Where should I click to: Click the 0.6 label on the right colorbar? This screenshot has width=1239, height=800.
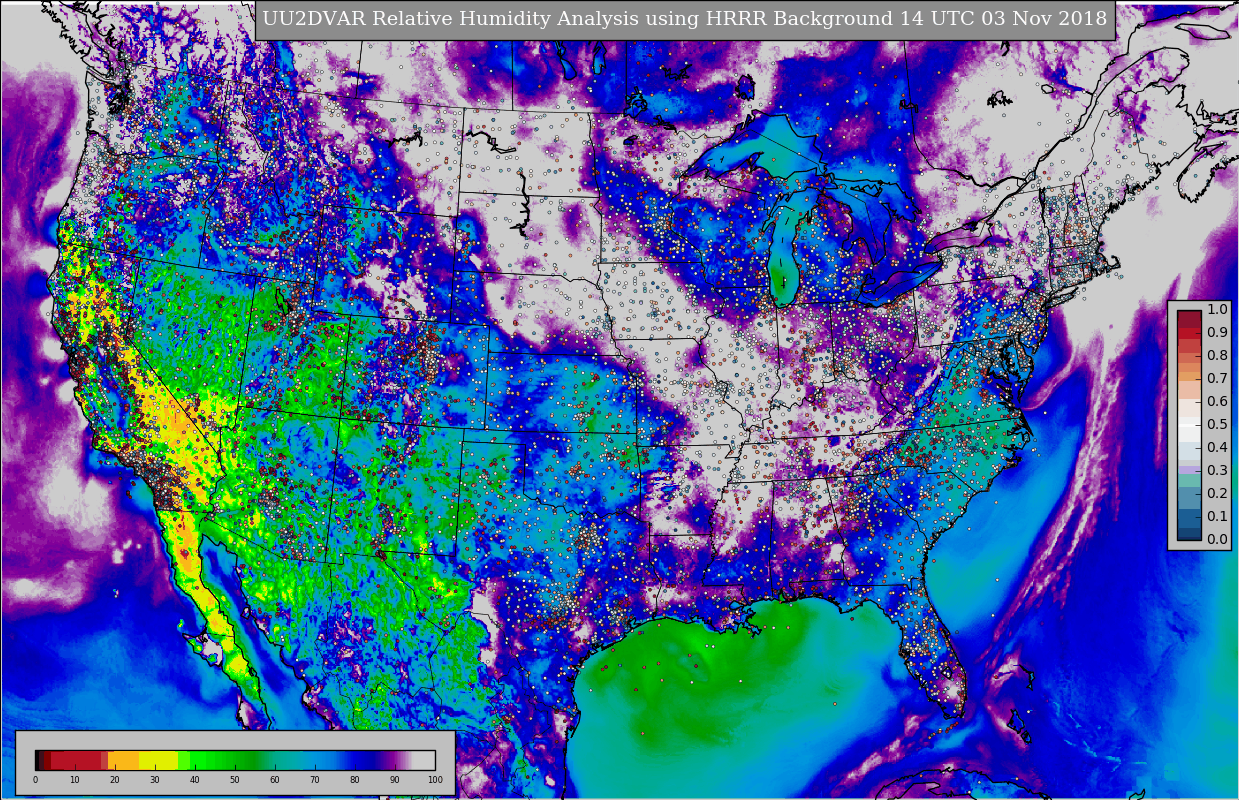(1217, 402)
